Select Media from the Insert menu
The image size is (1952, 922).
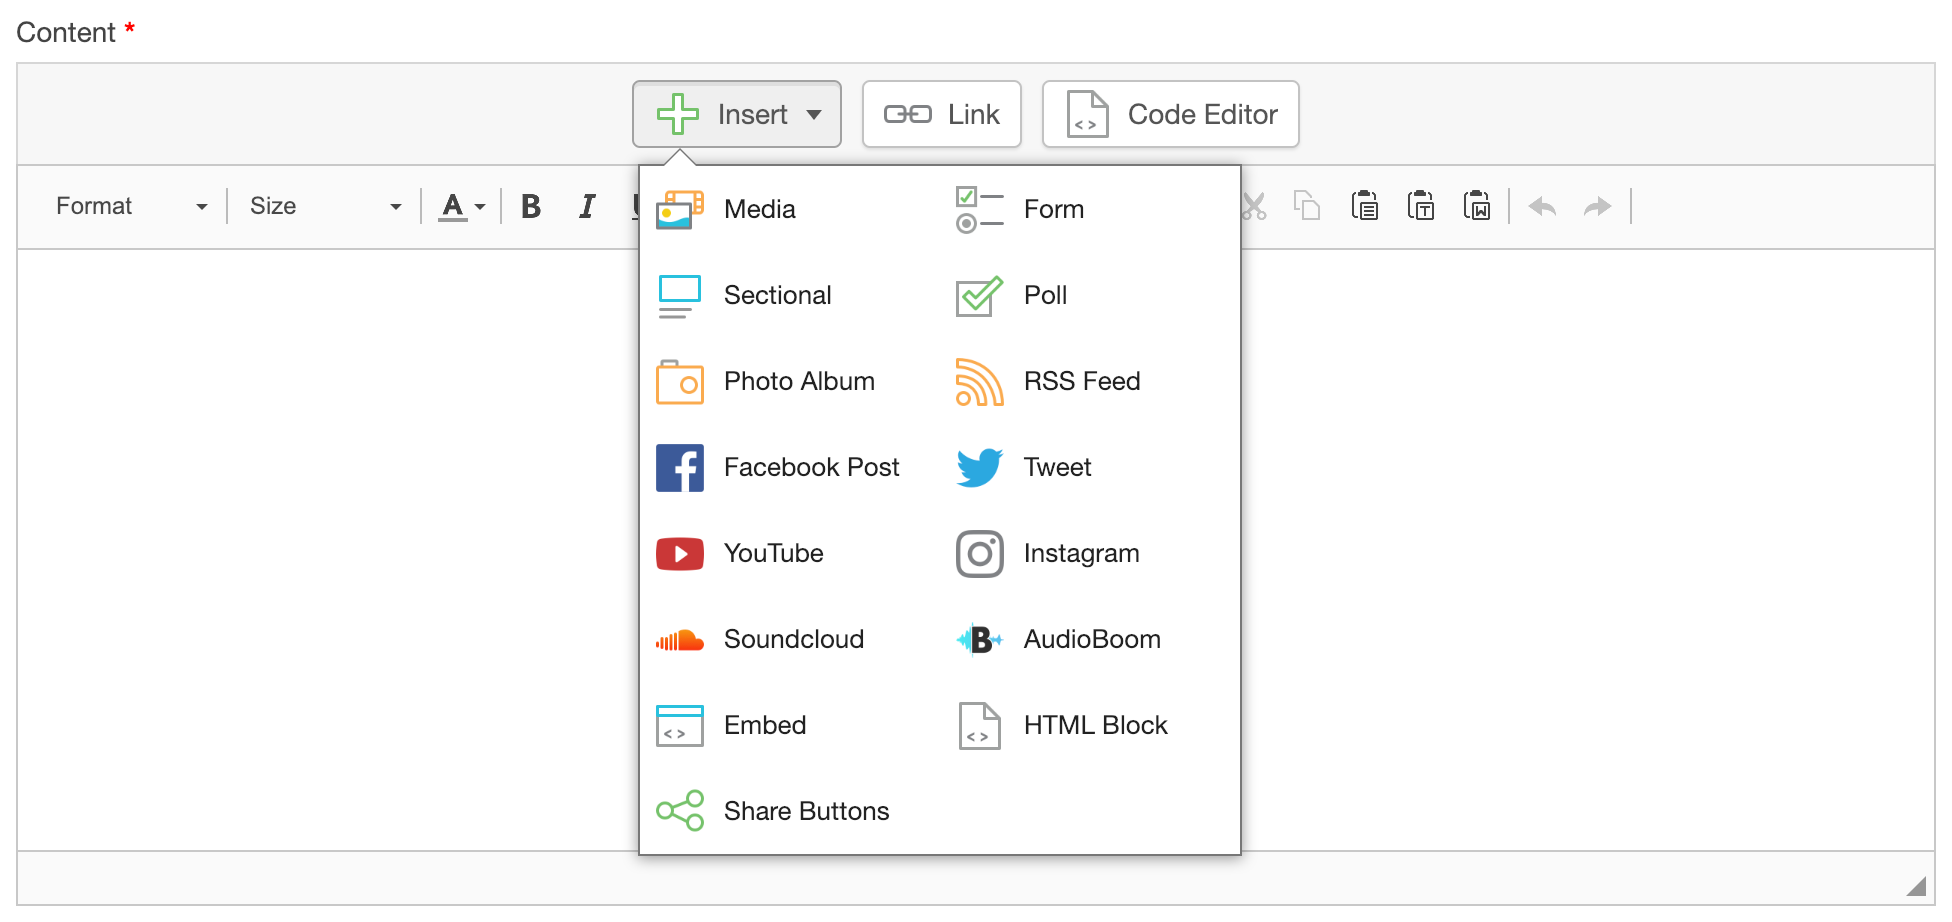click(x=759, y=209)
